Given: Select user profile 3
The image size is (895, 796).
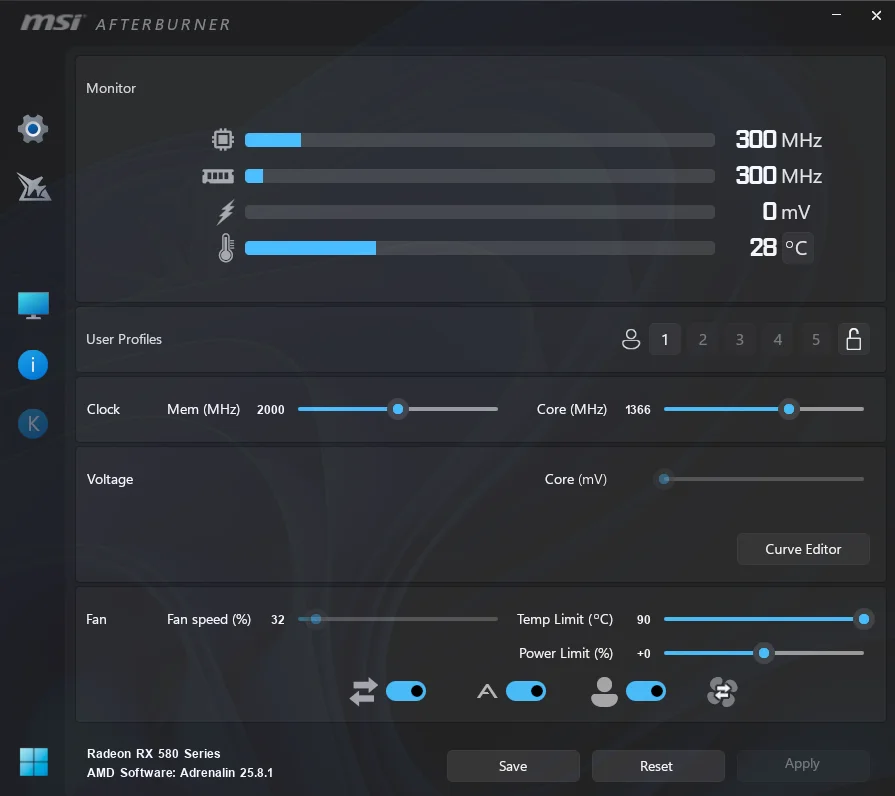Looking at the screenshot, I should pos(740,340).
